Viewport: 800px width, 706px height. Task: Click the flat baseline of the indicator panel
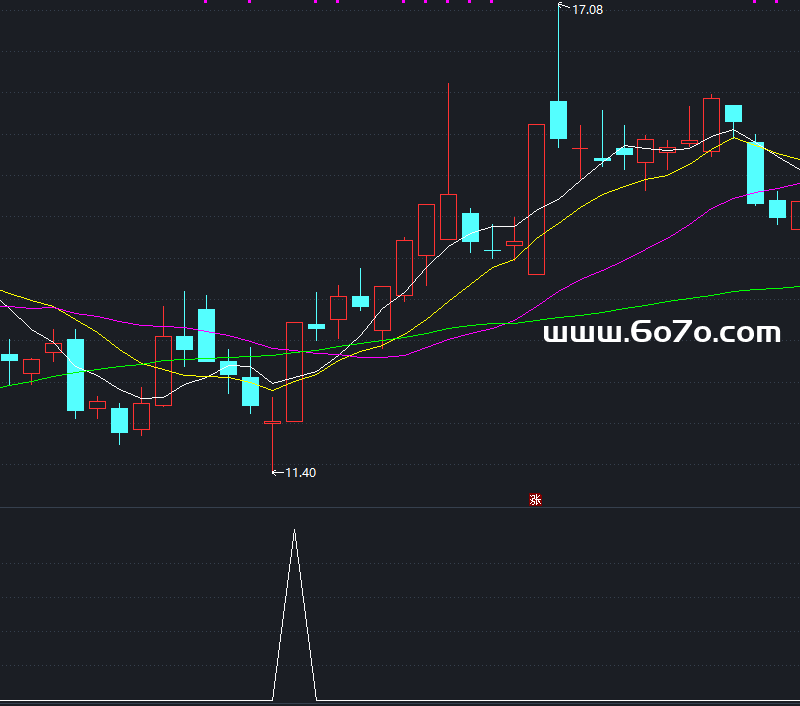(150, 700)
